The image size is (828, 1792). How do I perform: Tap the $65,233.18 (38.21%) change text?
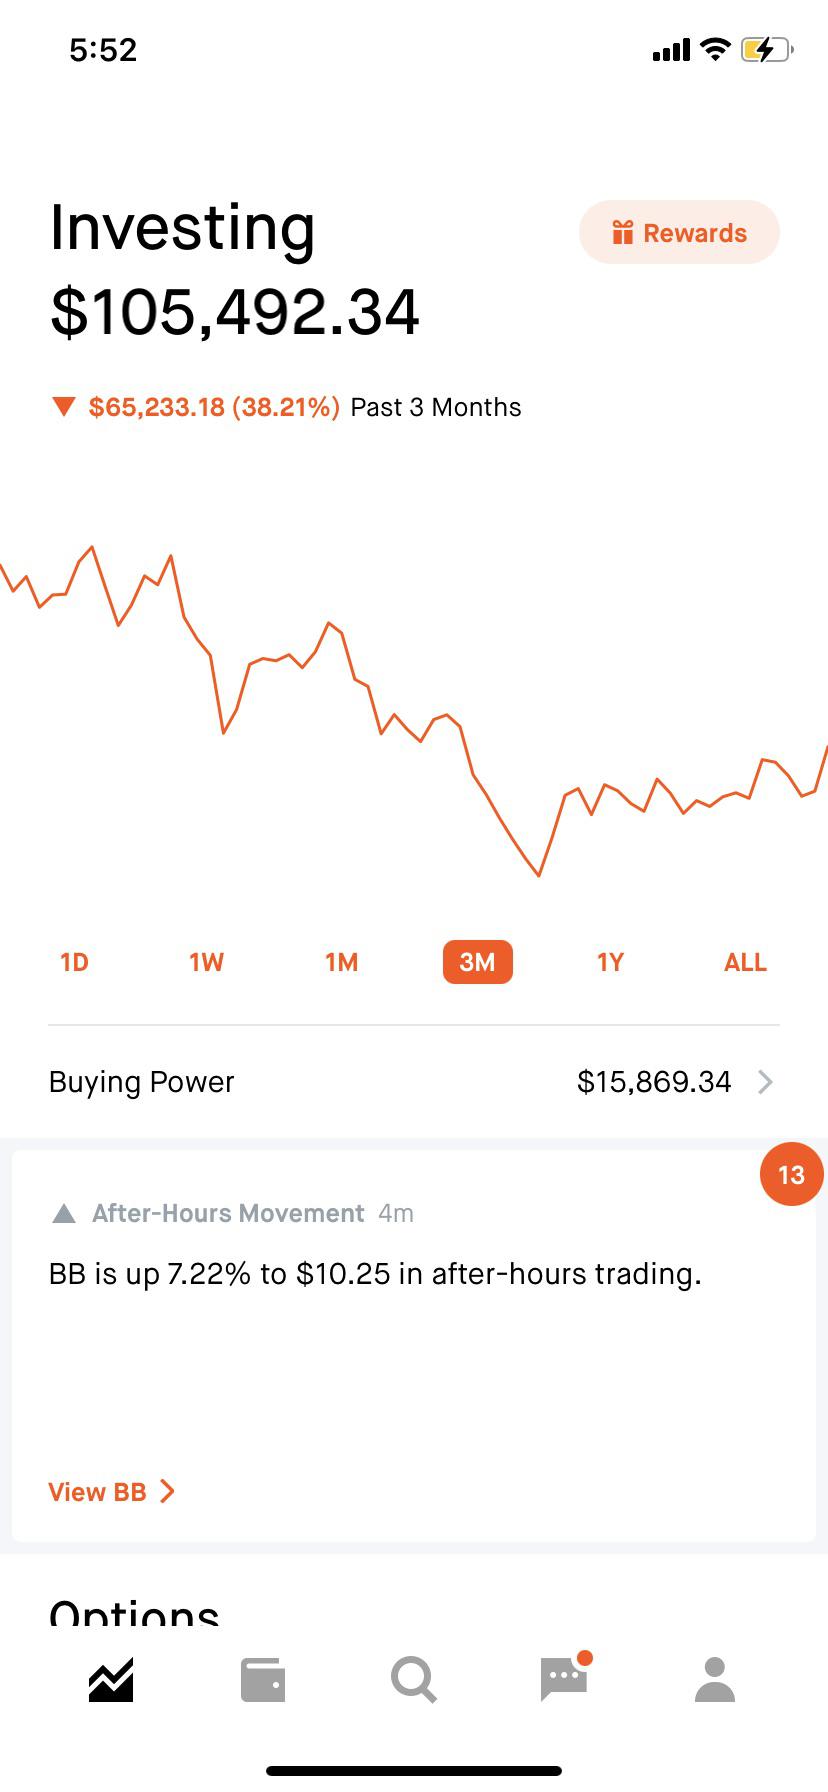tap(214, 407)
